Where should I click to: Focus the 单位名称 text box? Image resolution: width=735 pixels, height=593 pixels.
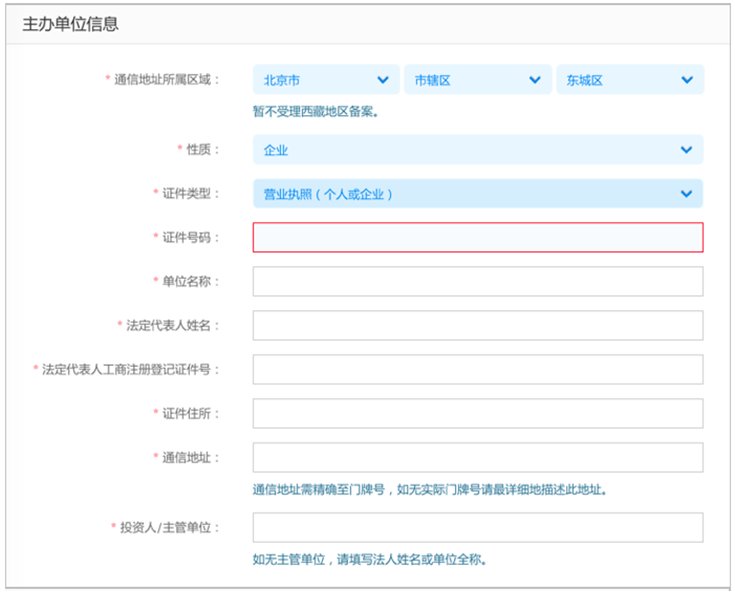click(x=477, y=282)
